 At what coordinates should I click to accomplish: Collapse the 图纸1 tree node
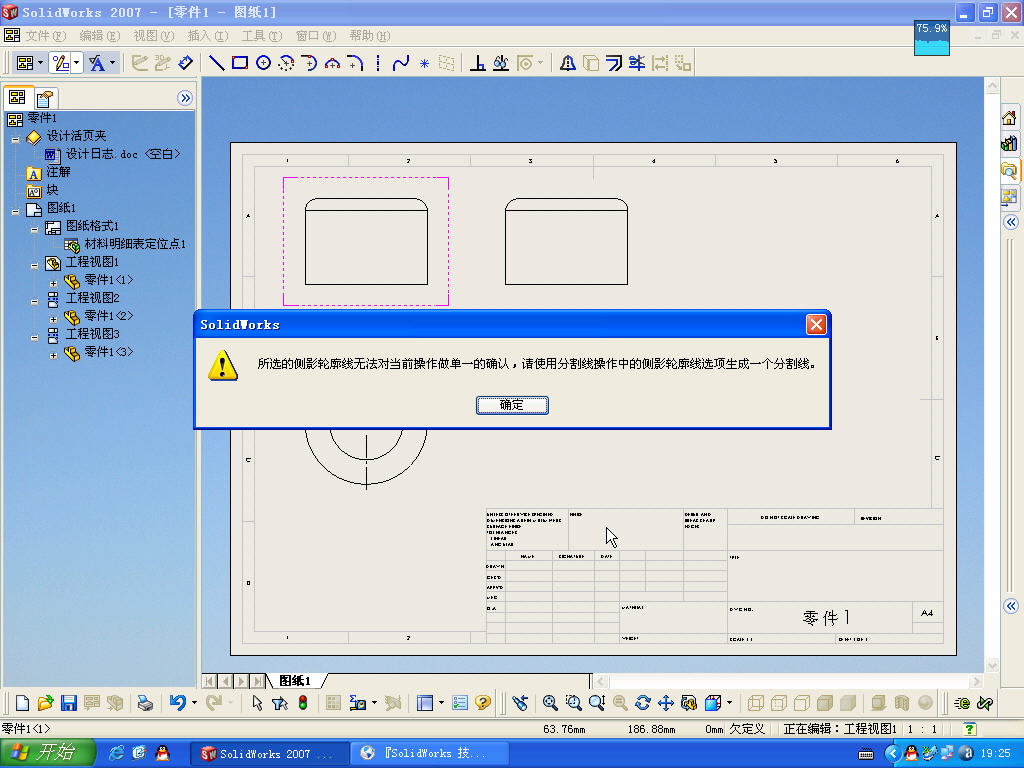pyautogui.click(x=16, y=212)
